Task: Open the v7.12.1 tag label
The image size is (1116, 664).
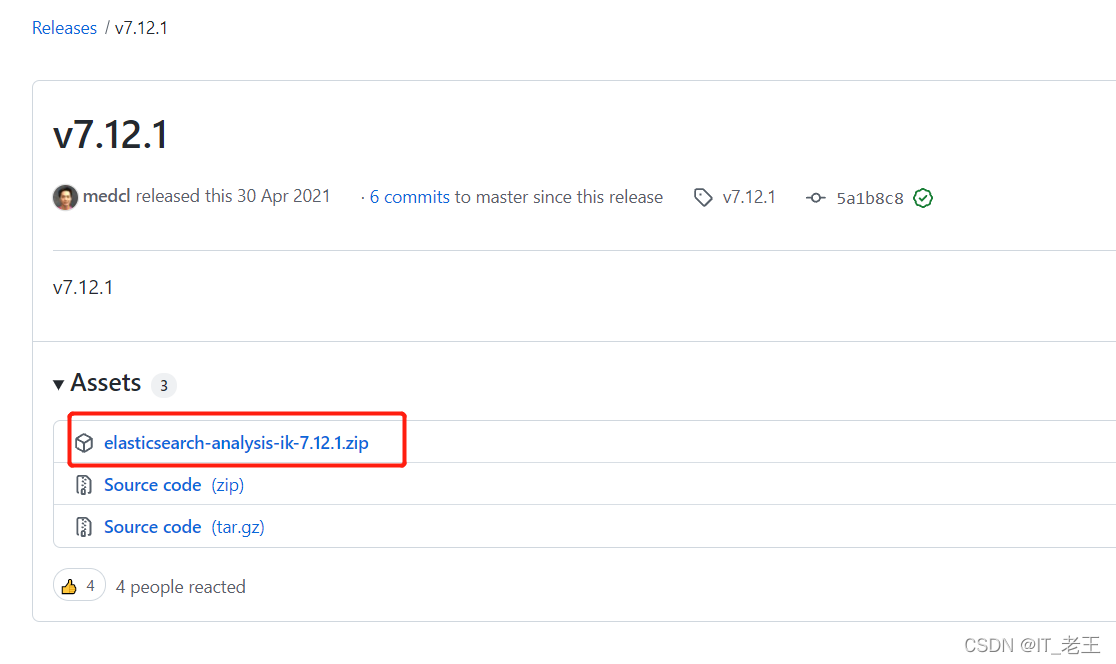Action: [749, 197]
